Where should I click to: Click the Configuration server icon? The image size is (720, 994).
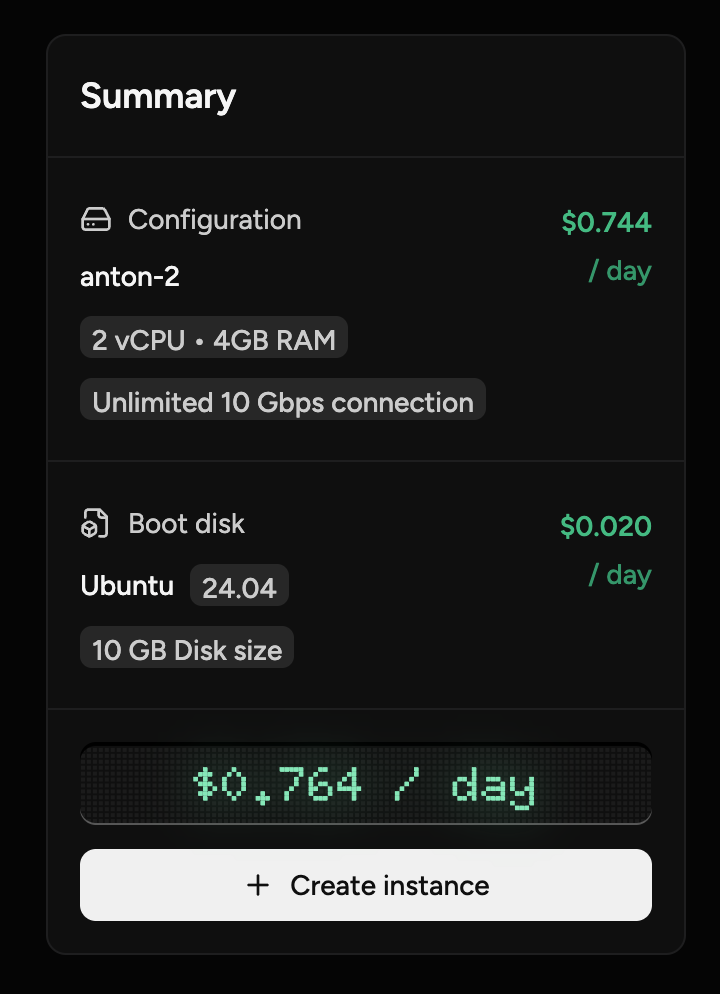tap(95, 220)
